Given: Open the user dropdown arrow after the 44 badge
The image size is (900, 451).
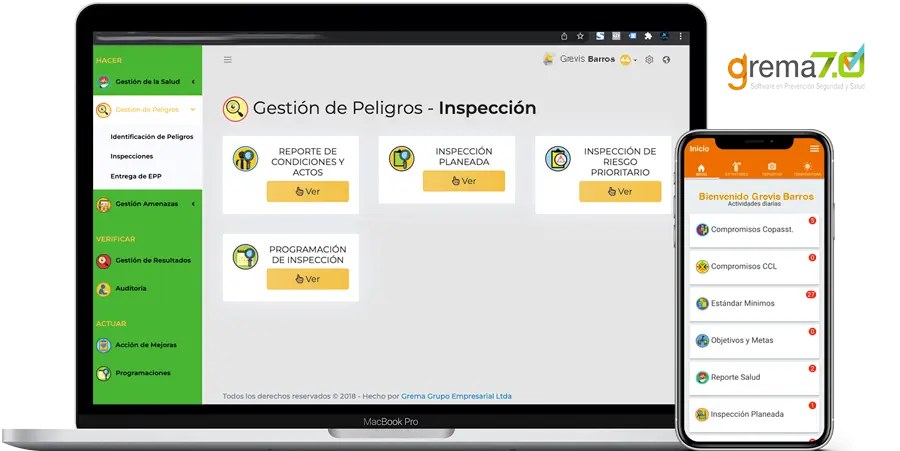Looking at the screenshot, I should coord(635,60).
